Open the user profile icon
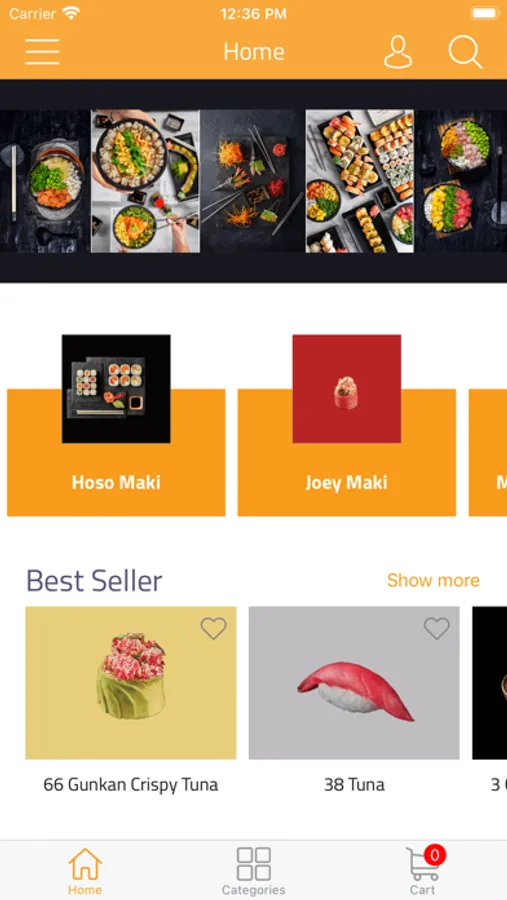Viewport: 507px width, 900px height. [398, 52]
